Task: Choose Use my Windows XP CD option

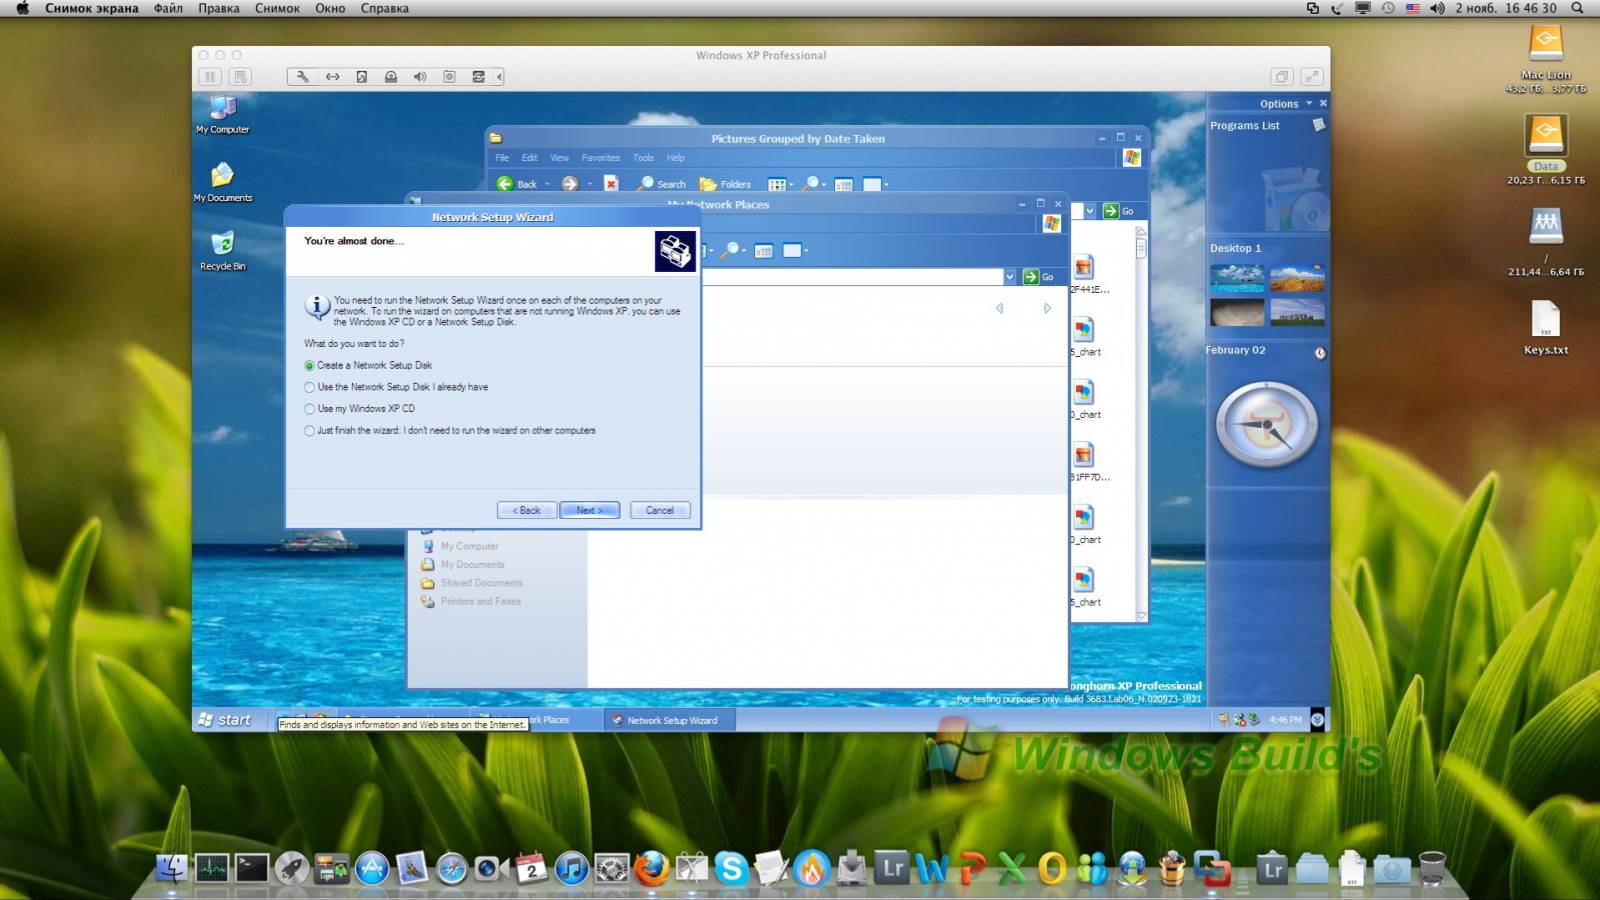Action: 359,409
